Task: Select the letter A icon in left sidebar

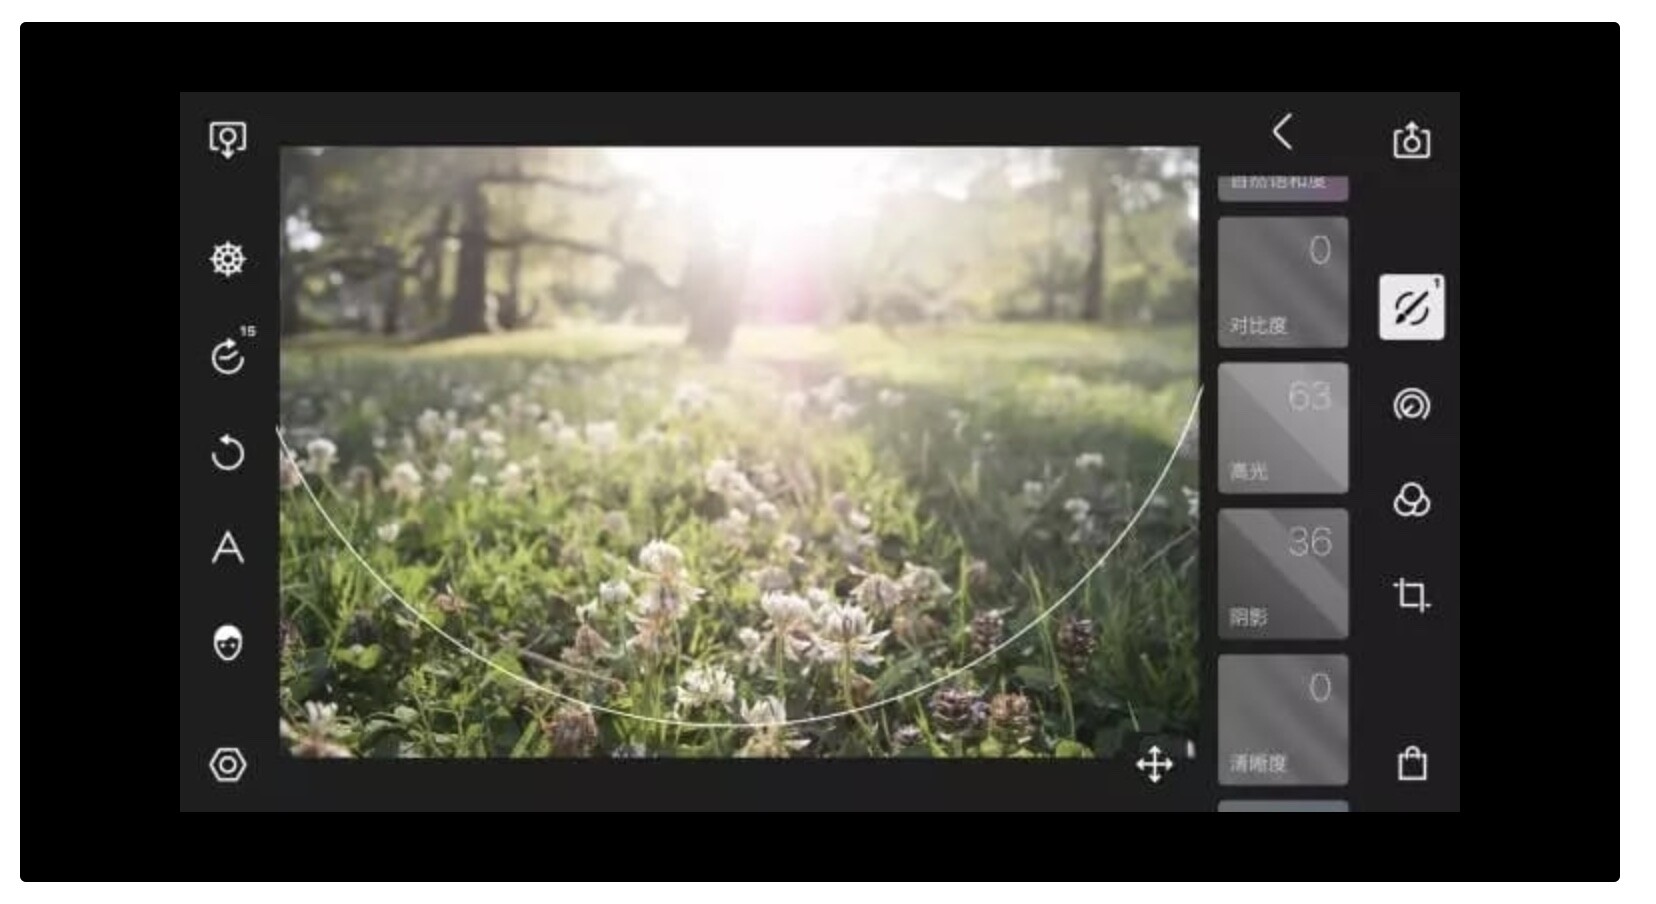Action: coord(227,547)
